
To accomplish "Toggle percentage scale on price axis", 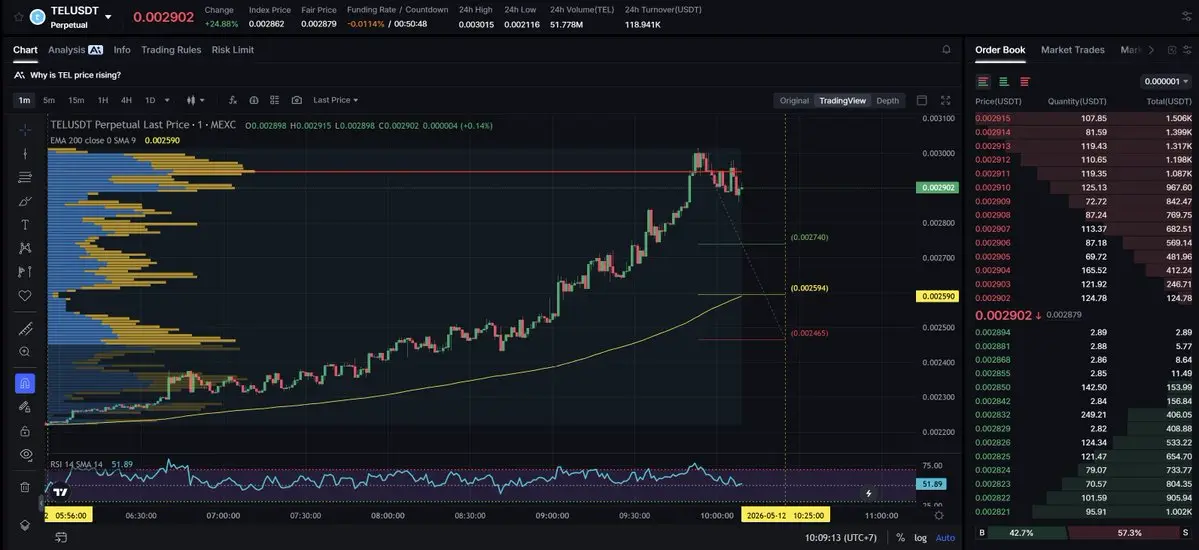I will (900, 538).
